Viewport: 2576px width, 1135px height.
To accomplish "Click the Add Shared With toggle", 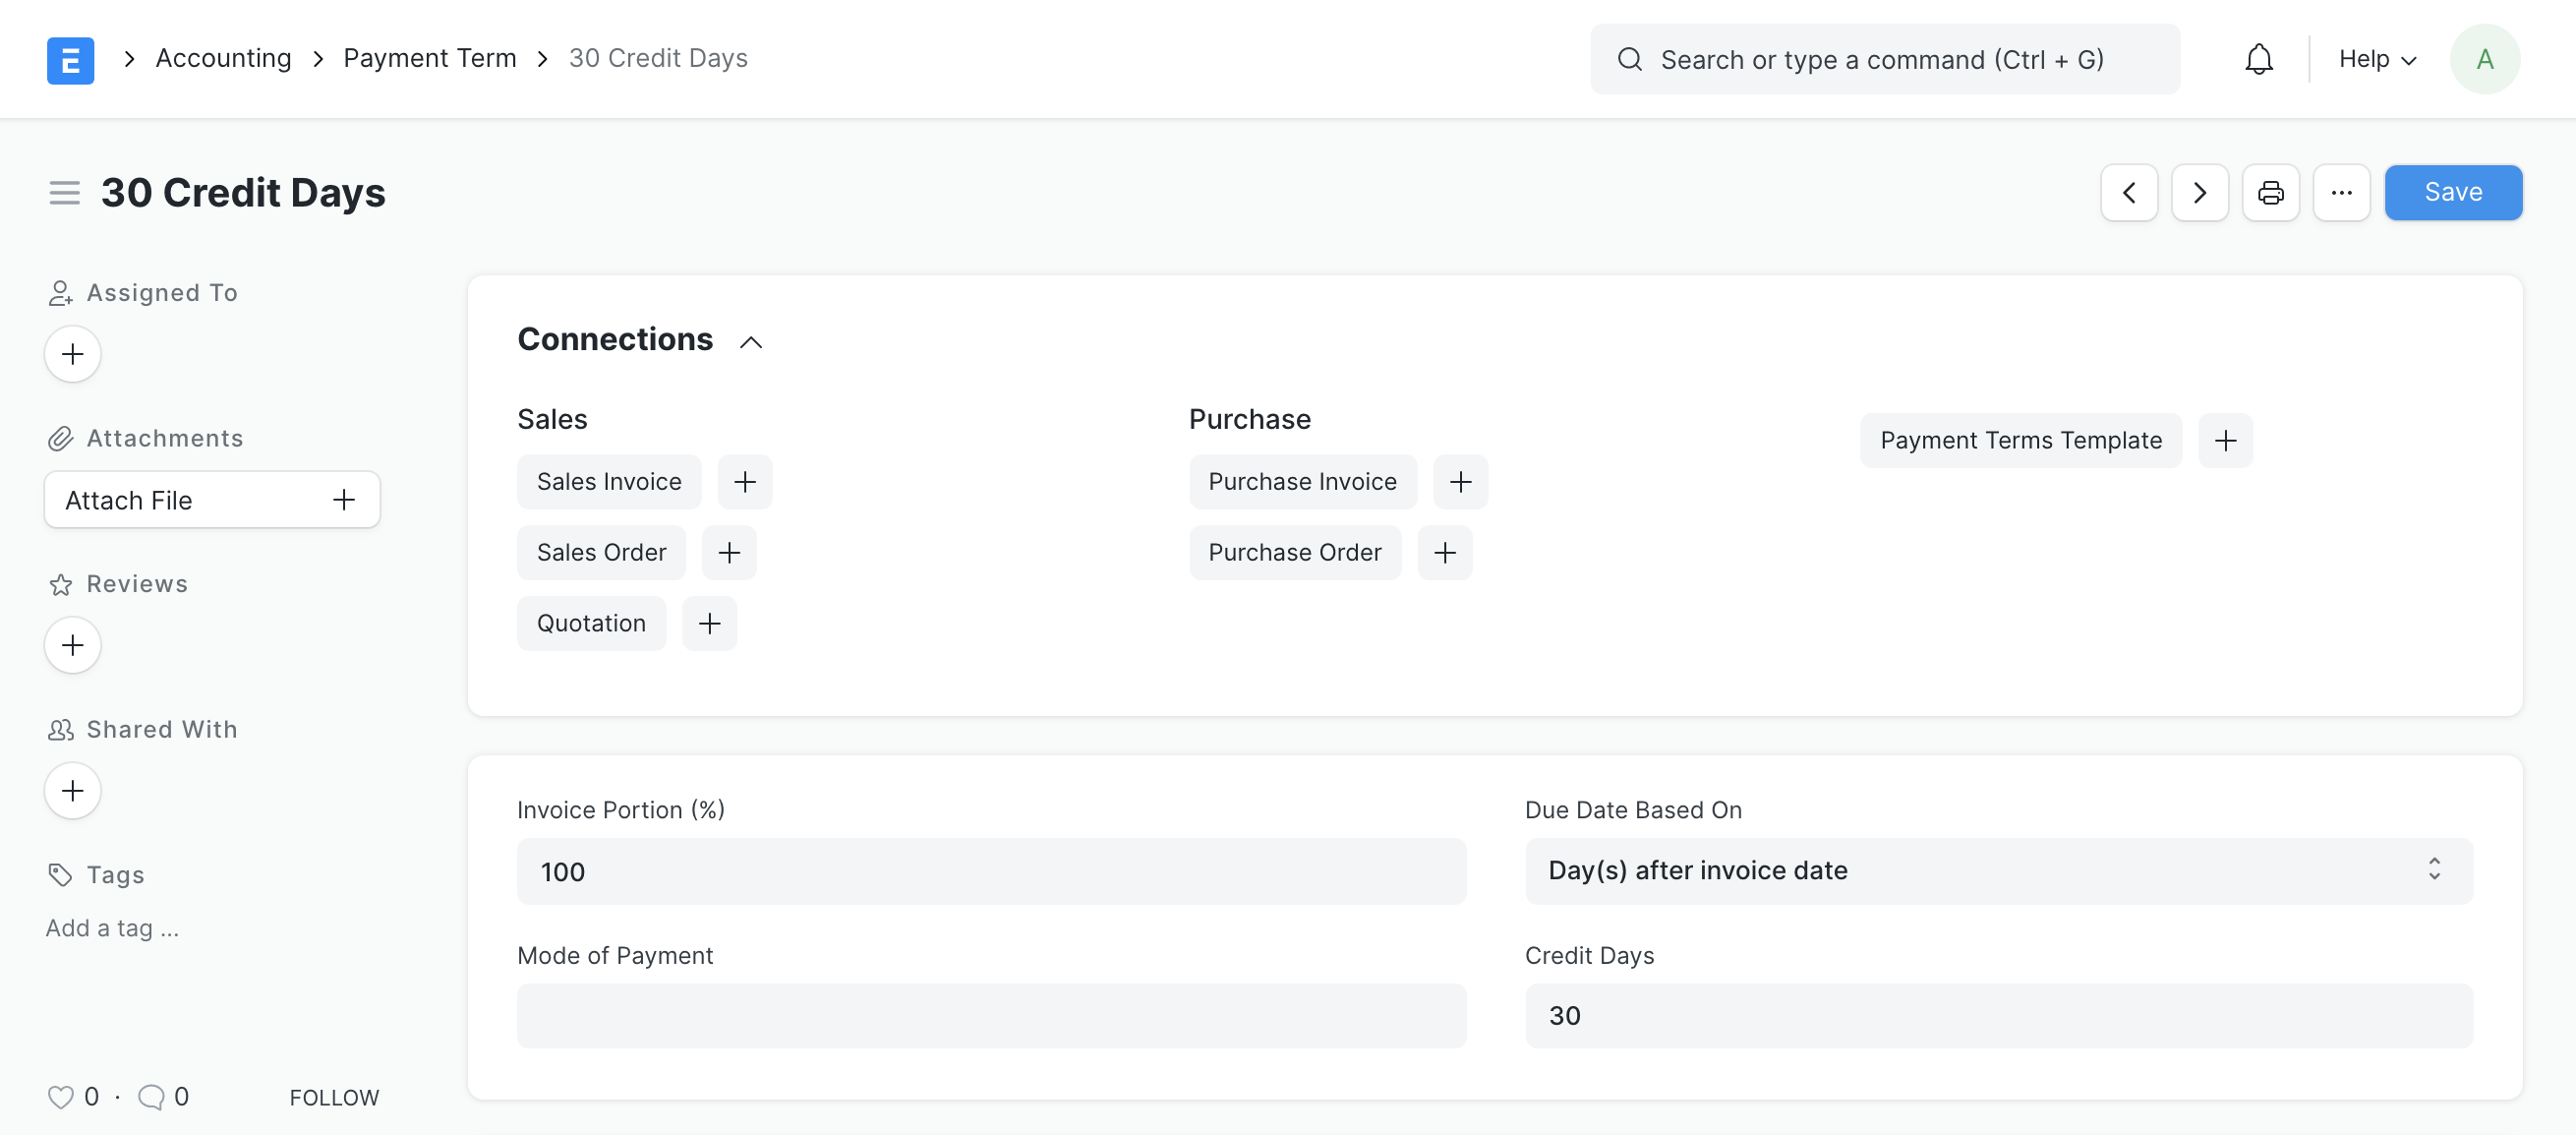I will point(73,787).
